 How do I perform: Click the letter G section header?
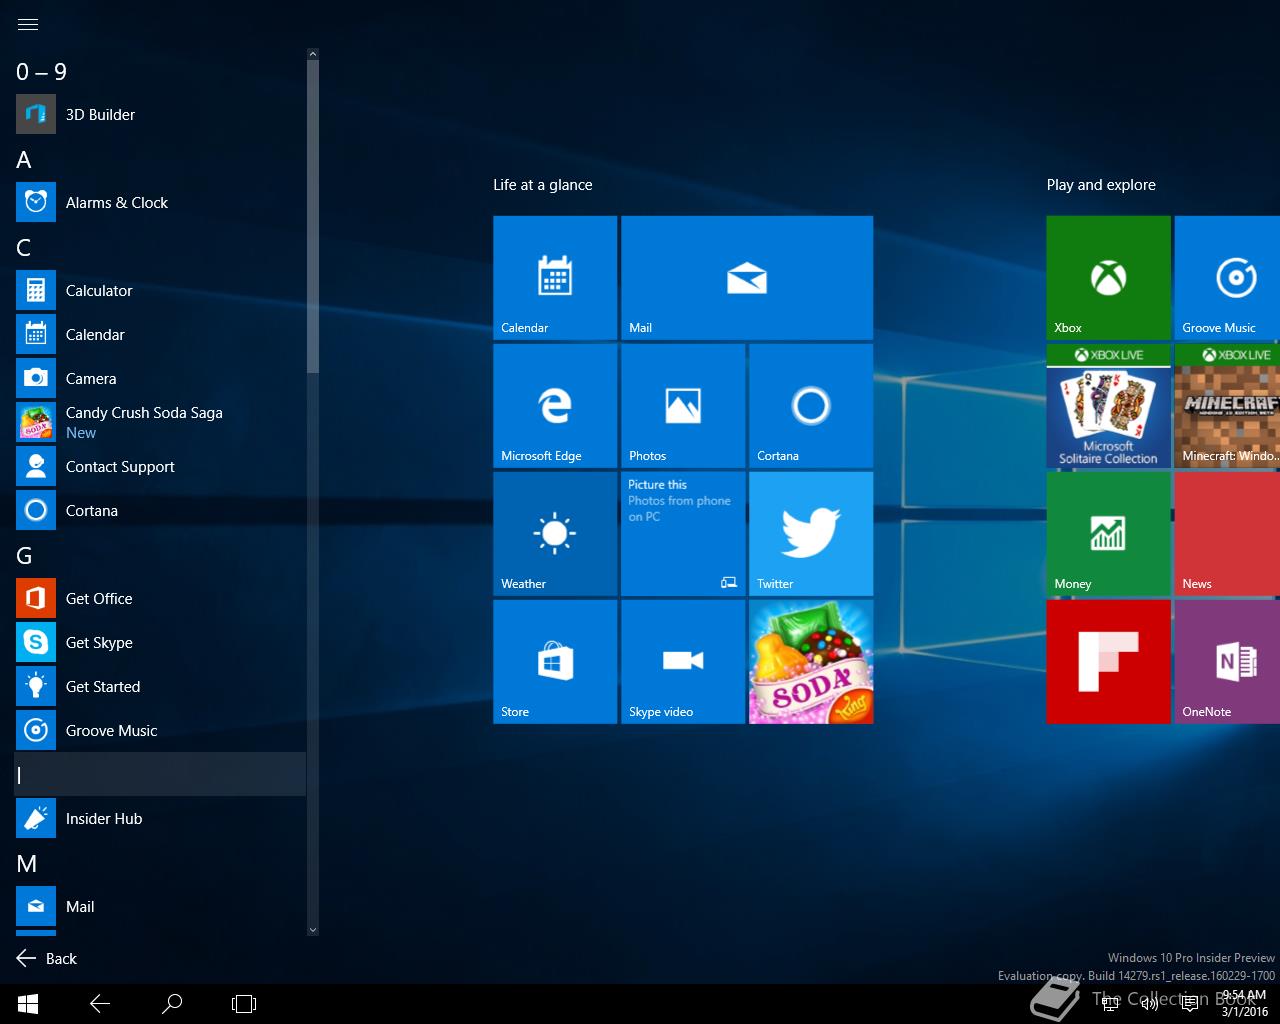click(24, 555)
